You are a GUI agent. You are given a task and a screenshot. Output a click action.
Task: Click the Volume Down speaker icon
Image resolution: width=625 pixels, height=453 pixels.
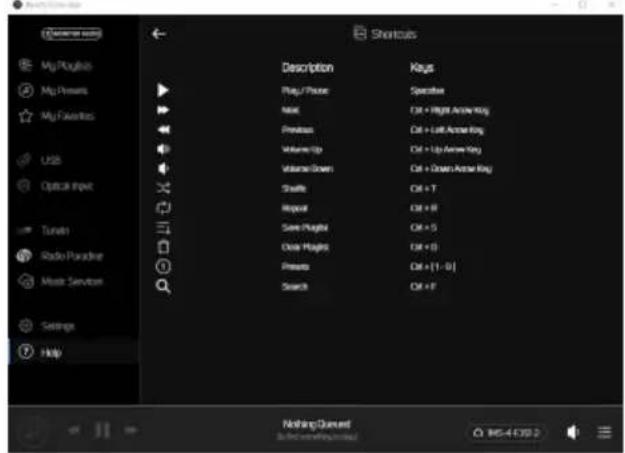(x=163, y=168)
